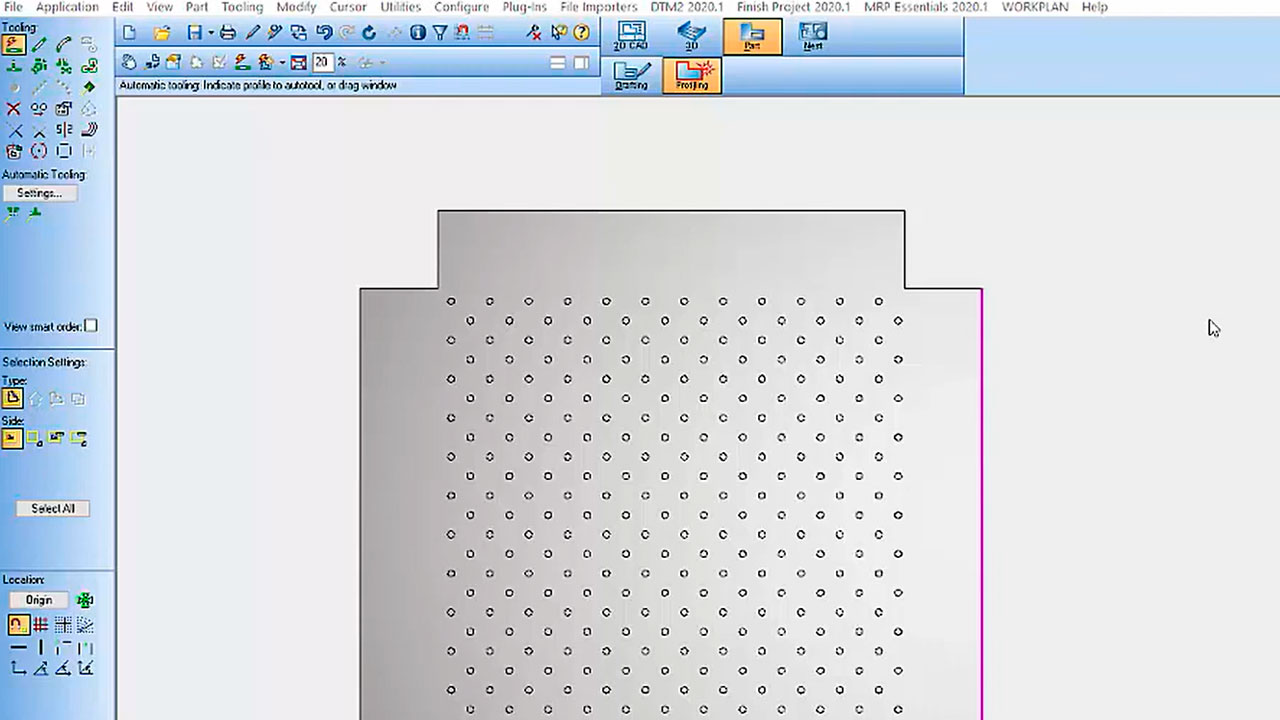Viewport: 1280px width, 720px height.
Task: Open the Utilities menu
Action: tap(400, 7)
